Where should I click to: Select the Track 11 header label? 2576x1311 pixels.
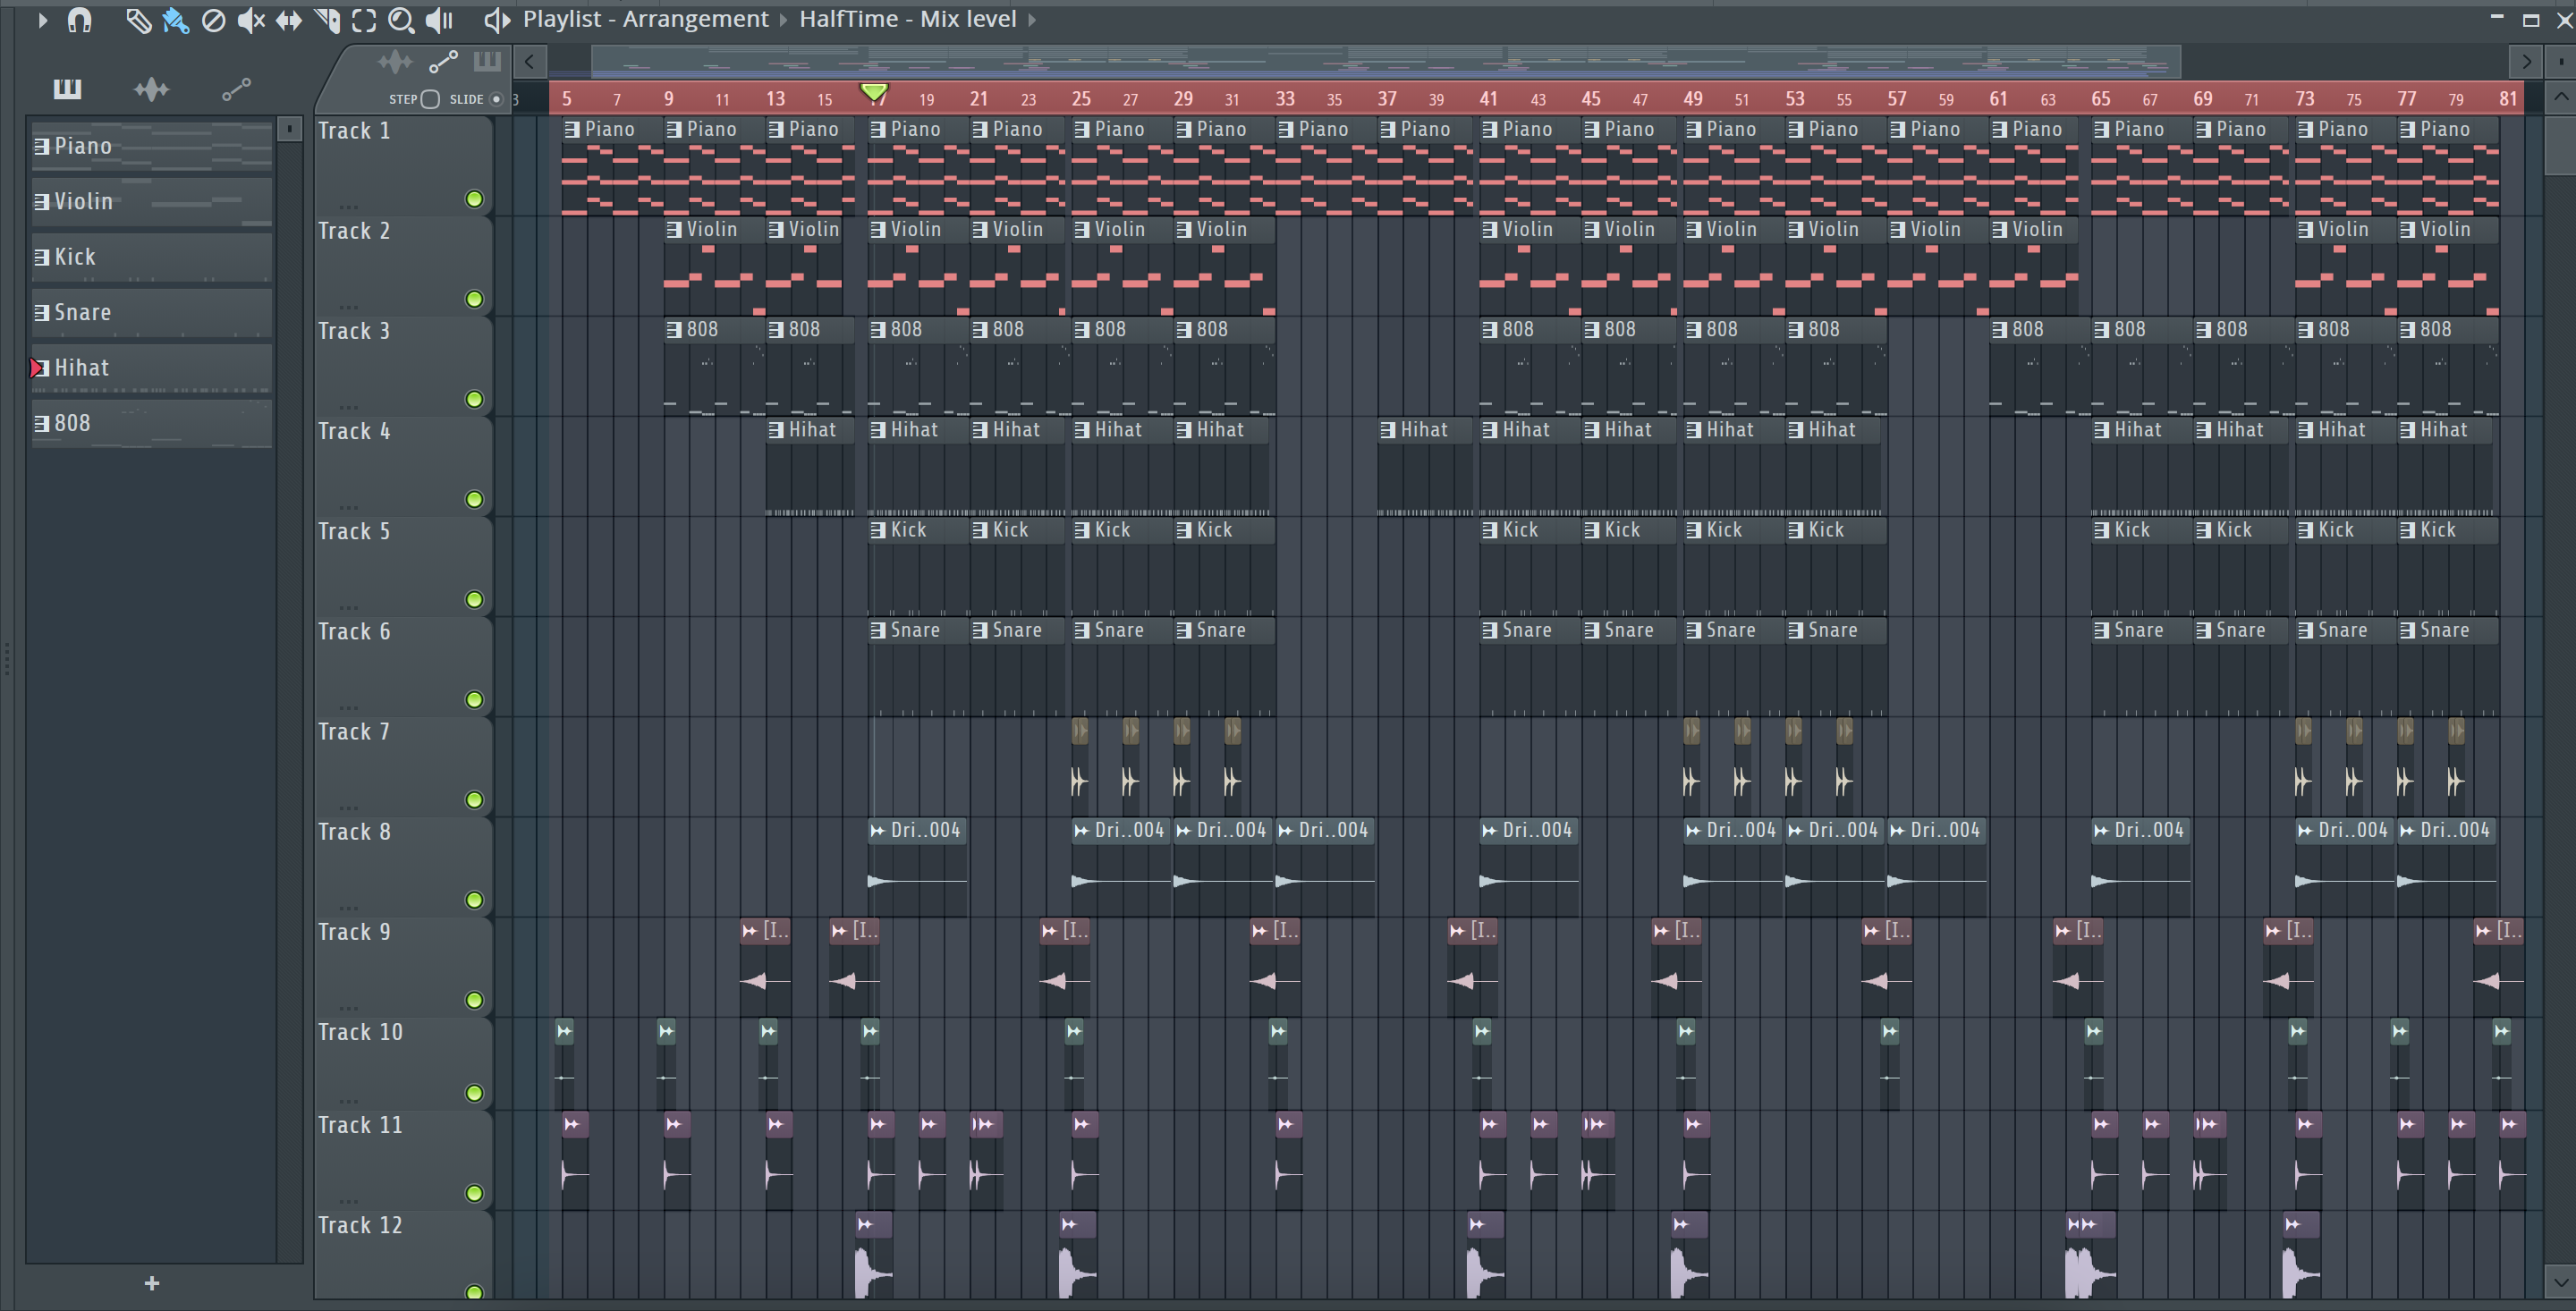click(x=360, y=1125)
